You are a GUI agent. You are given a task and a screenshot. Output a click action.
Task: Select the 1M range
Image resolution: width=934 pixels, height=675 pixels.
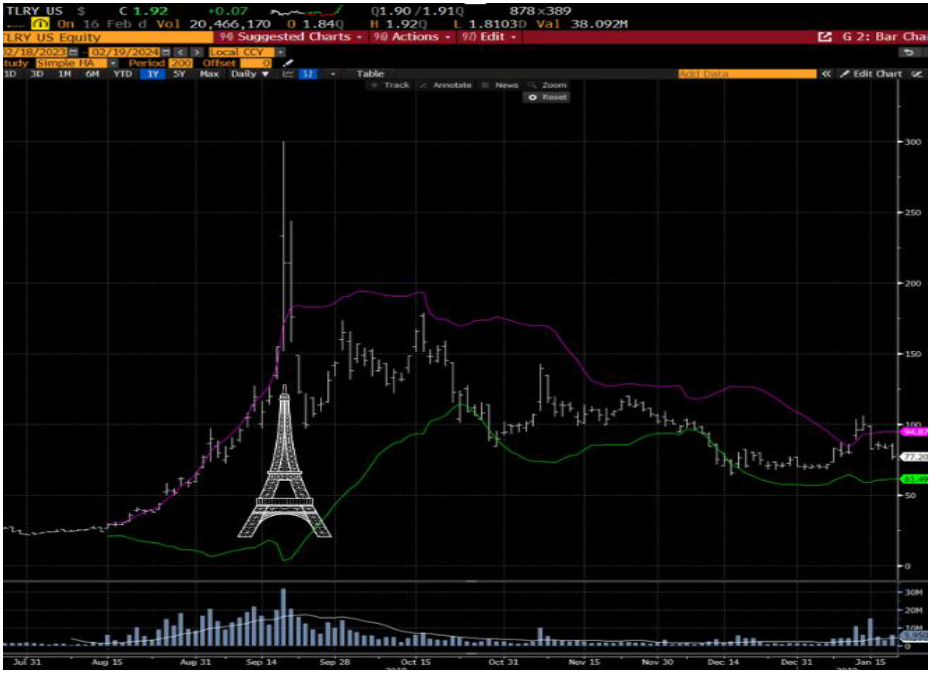coord(64,74)
